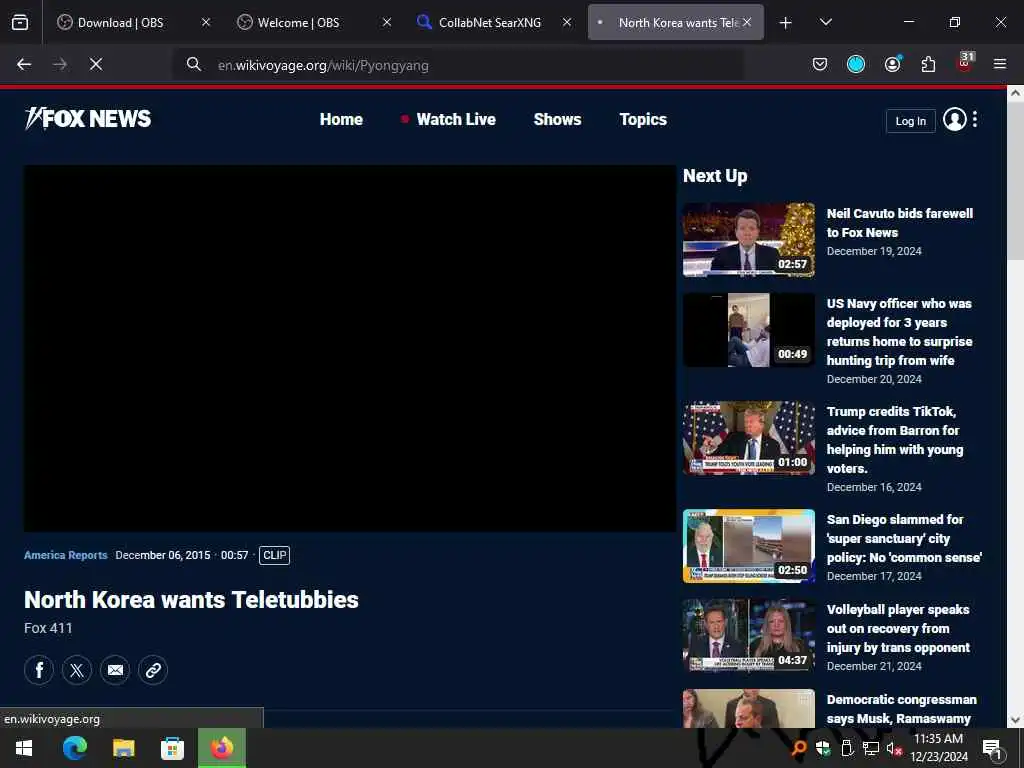Share video by email
1024x768 pixels.
pos(115,669)
